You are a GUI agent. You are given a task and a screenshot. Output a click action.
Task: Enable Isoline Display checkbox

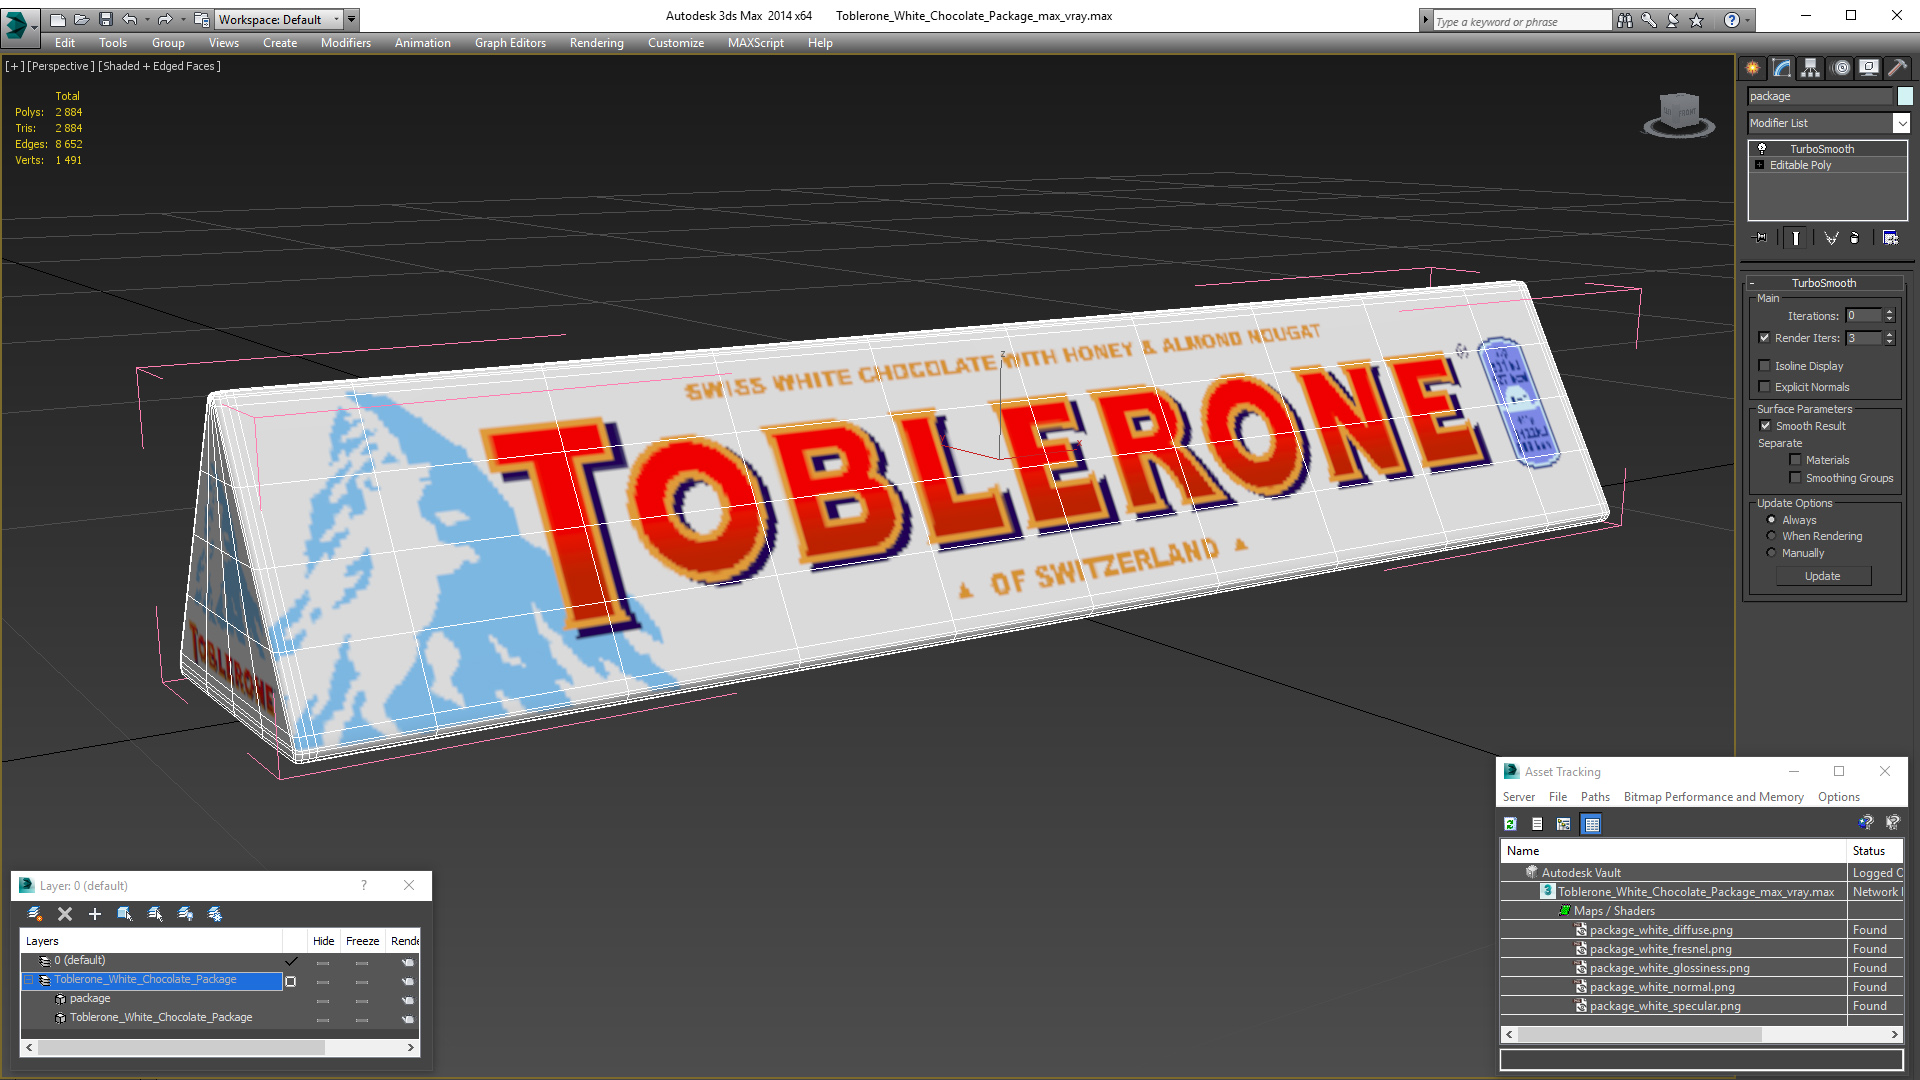coord(1765,366)
